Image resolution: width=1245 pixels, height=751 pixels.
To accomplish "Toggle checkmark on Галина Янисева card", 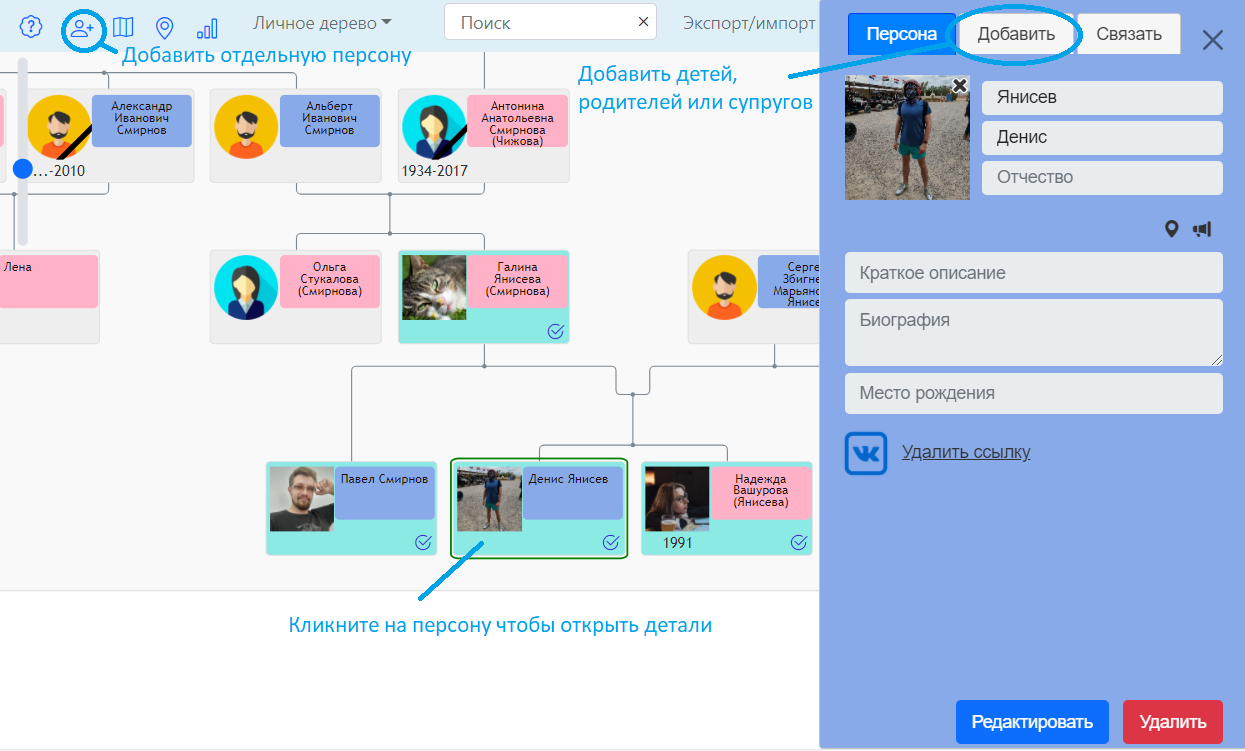I will 556,331.
